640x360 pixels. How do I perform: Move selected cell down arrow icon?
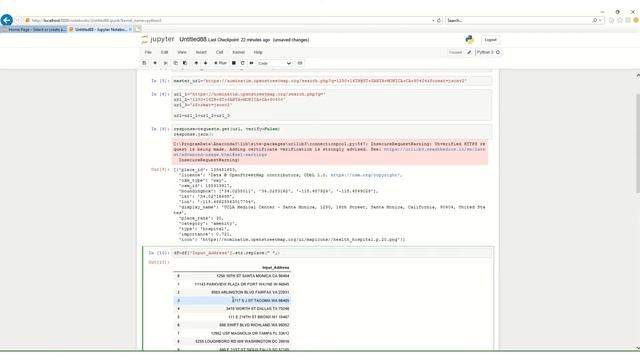click(x=206, y=63)
